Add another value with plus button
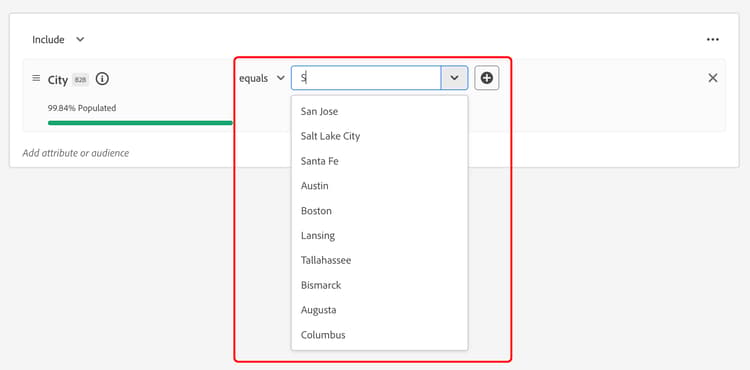The height and width of the screenshot is (370, 750). 486,78
